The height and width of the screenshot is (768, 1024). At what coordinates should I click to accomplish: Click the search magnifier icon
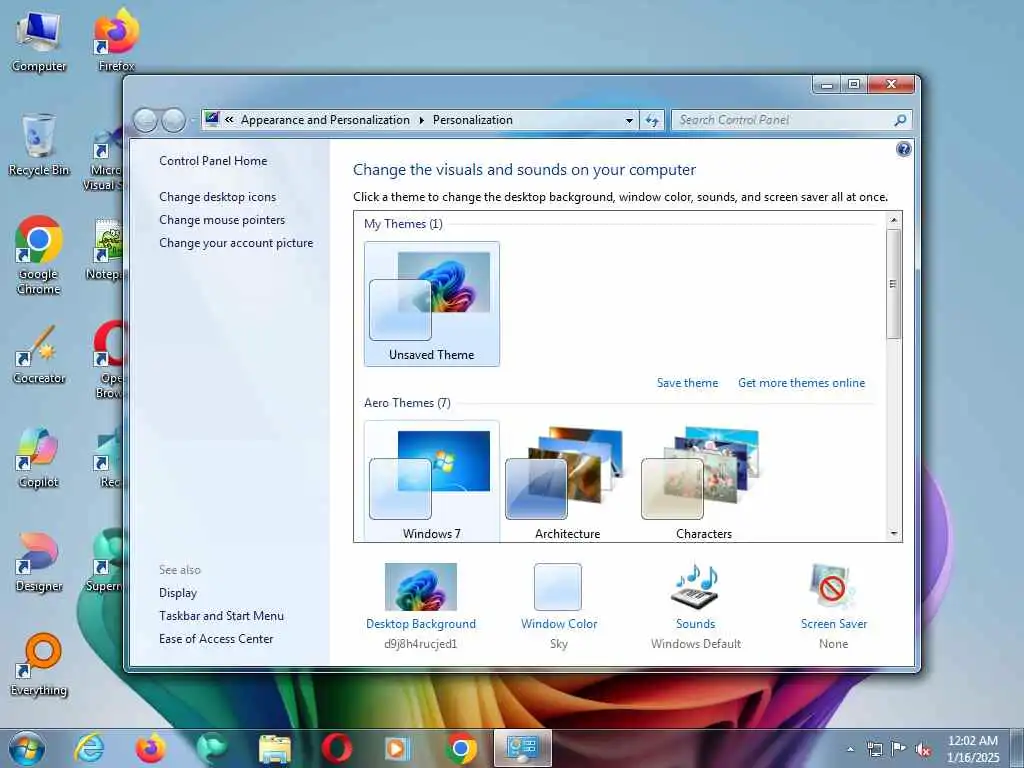(x=900, y=120)
